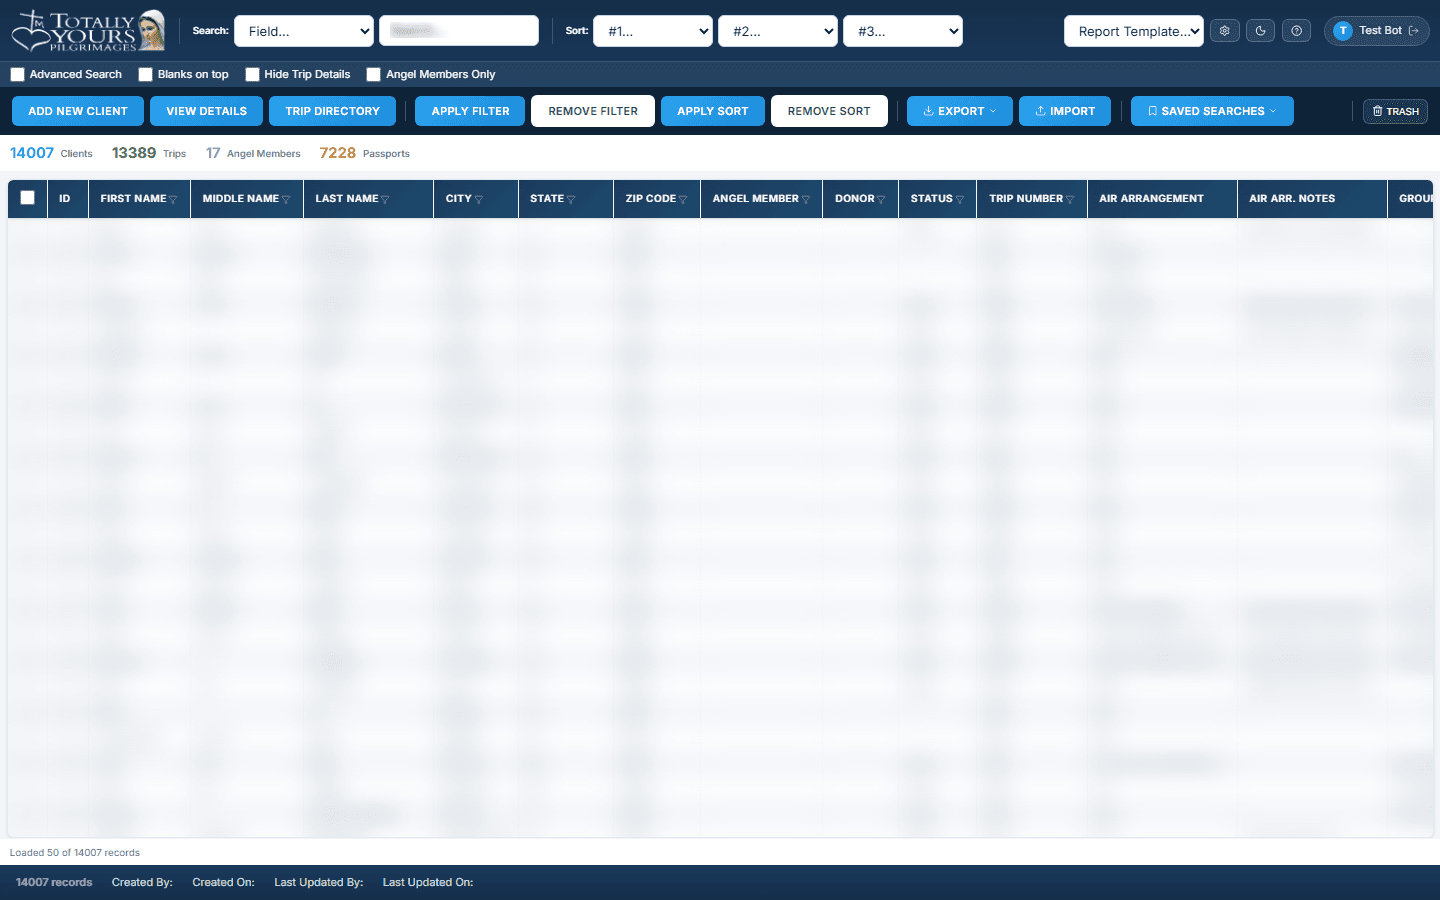Open the #1 sort dropdown
Viewport: 1440px width, 900px height.
point(653,31)
